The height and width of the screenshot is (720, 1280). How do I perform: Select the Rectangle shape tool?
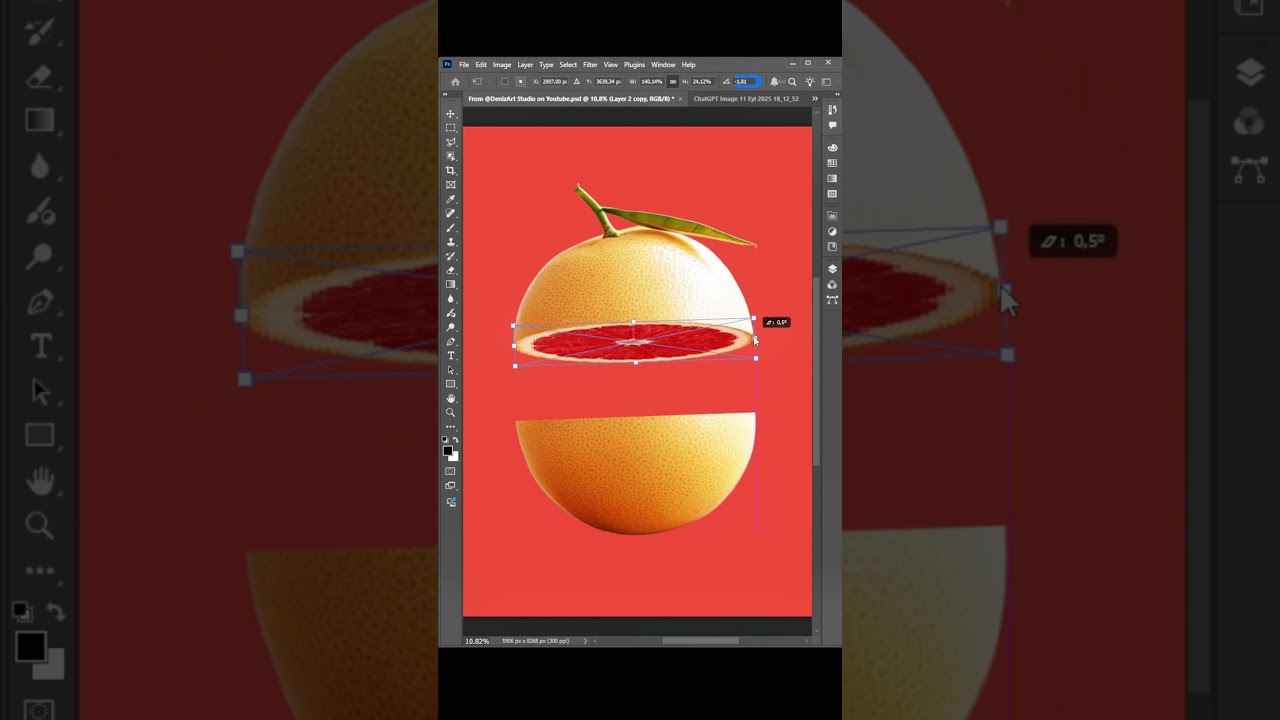tap(450, 384)
